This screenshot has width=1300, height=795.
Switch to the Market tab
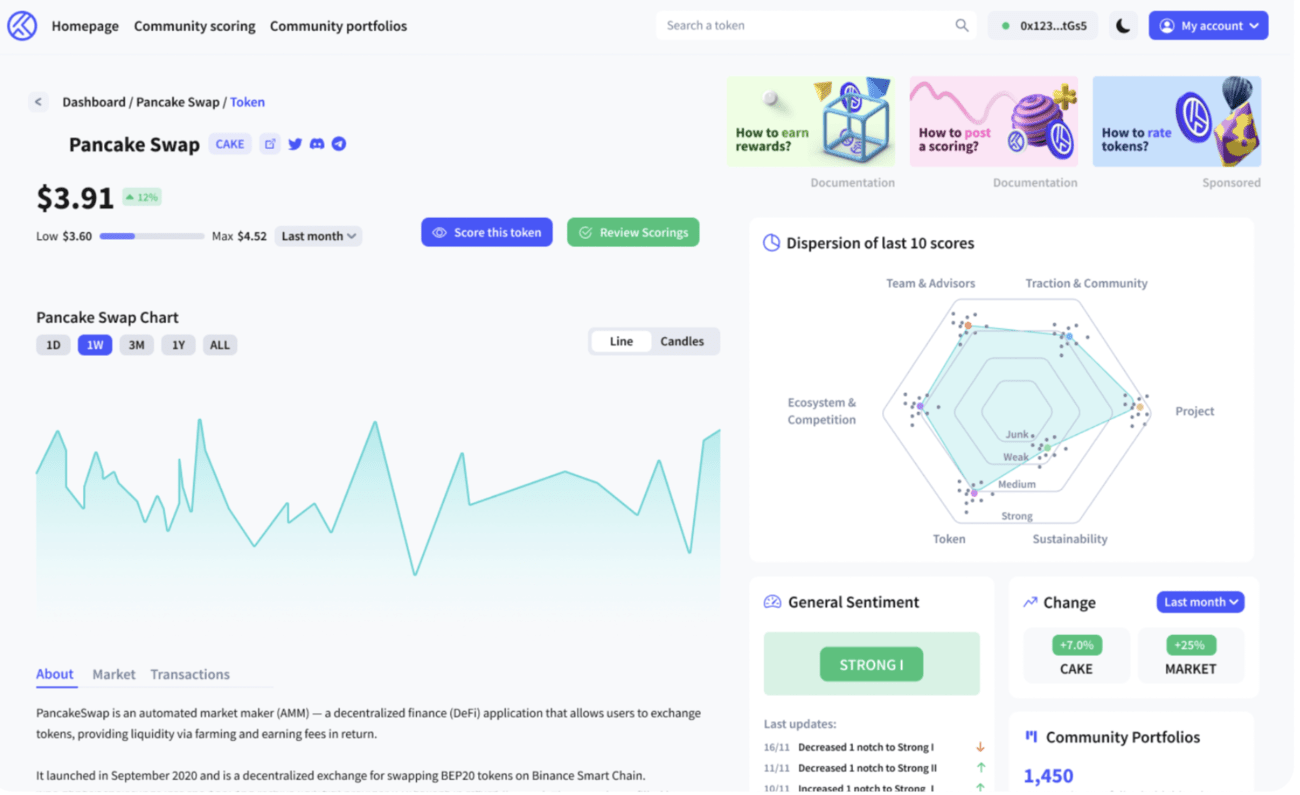(114, 674)
